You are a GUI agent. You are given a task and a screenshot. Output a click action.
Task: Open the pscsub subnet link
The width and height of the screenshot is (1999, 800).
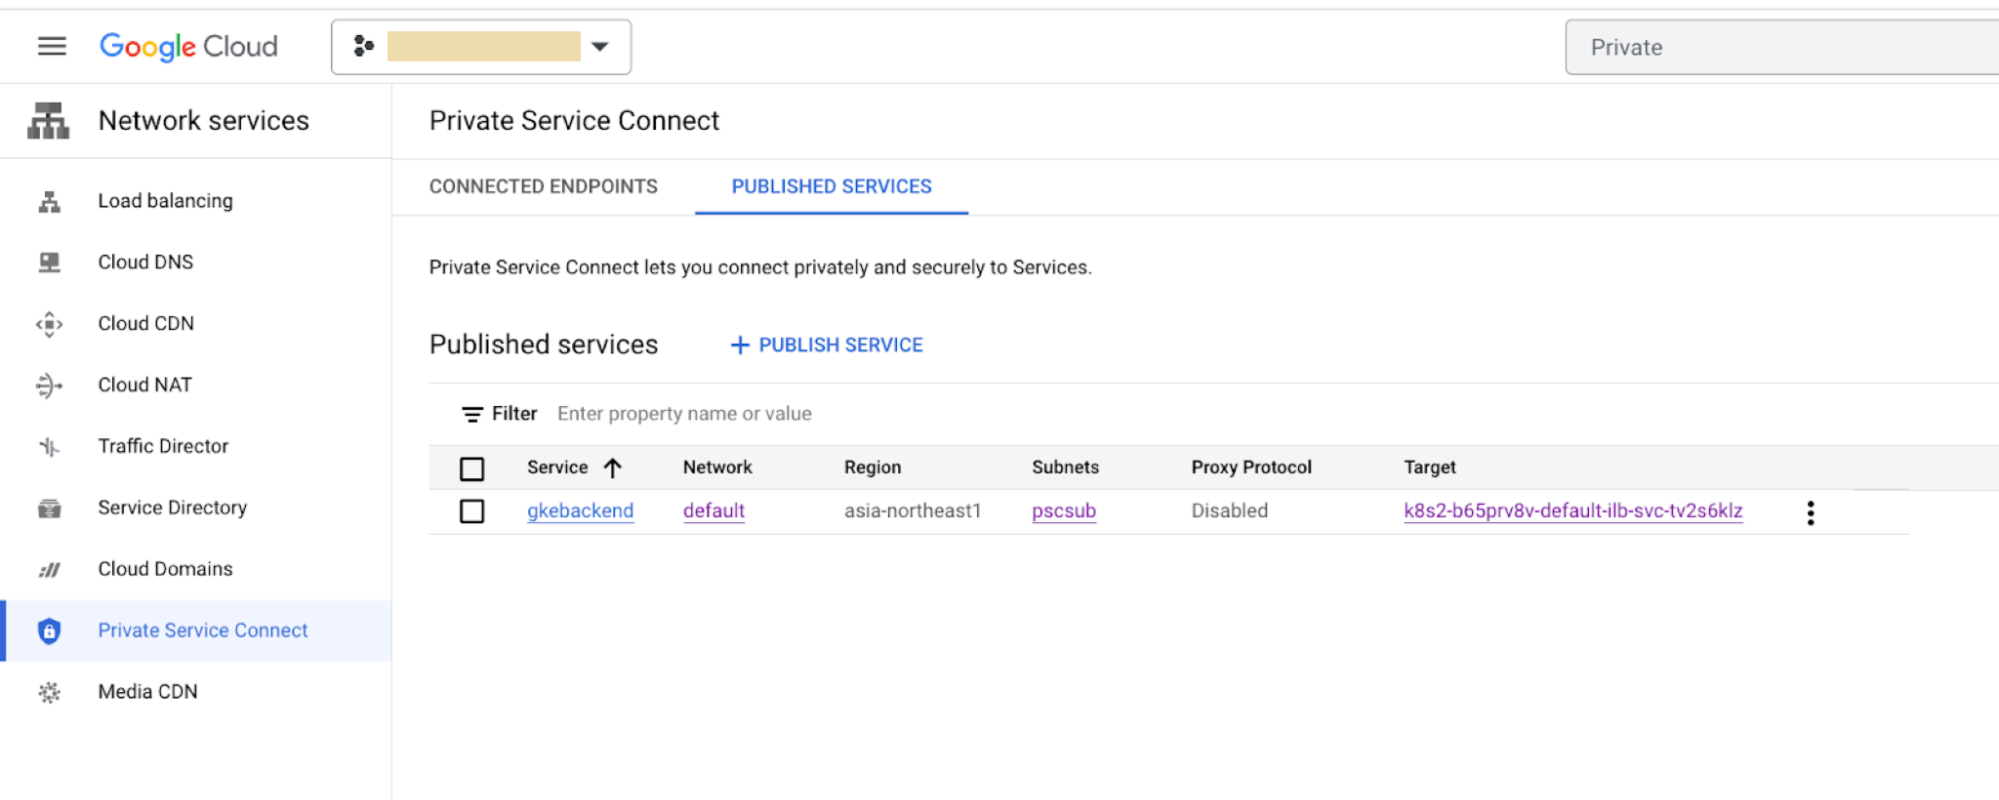(x=1063, y=511)
